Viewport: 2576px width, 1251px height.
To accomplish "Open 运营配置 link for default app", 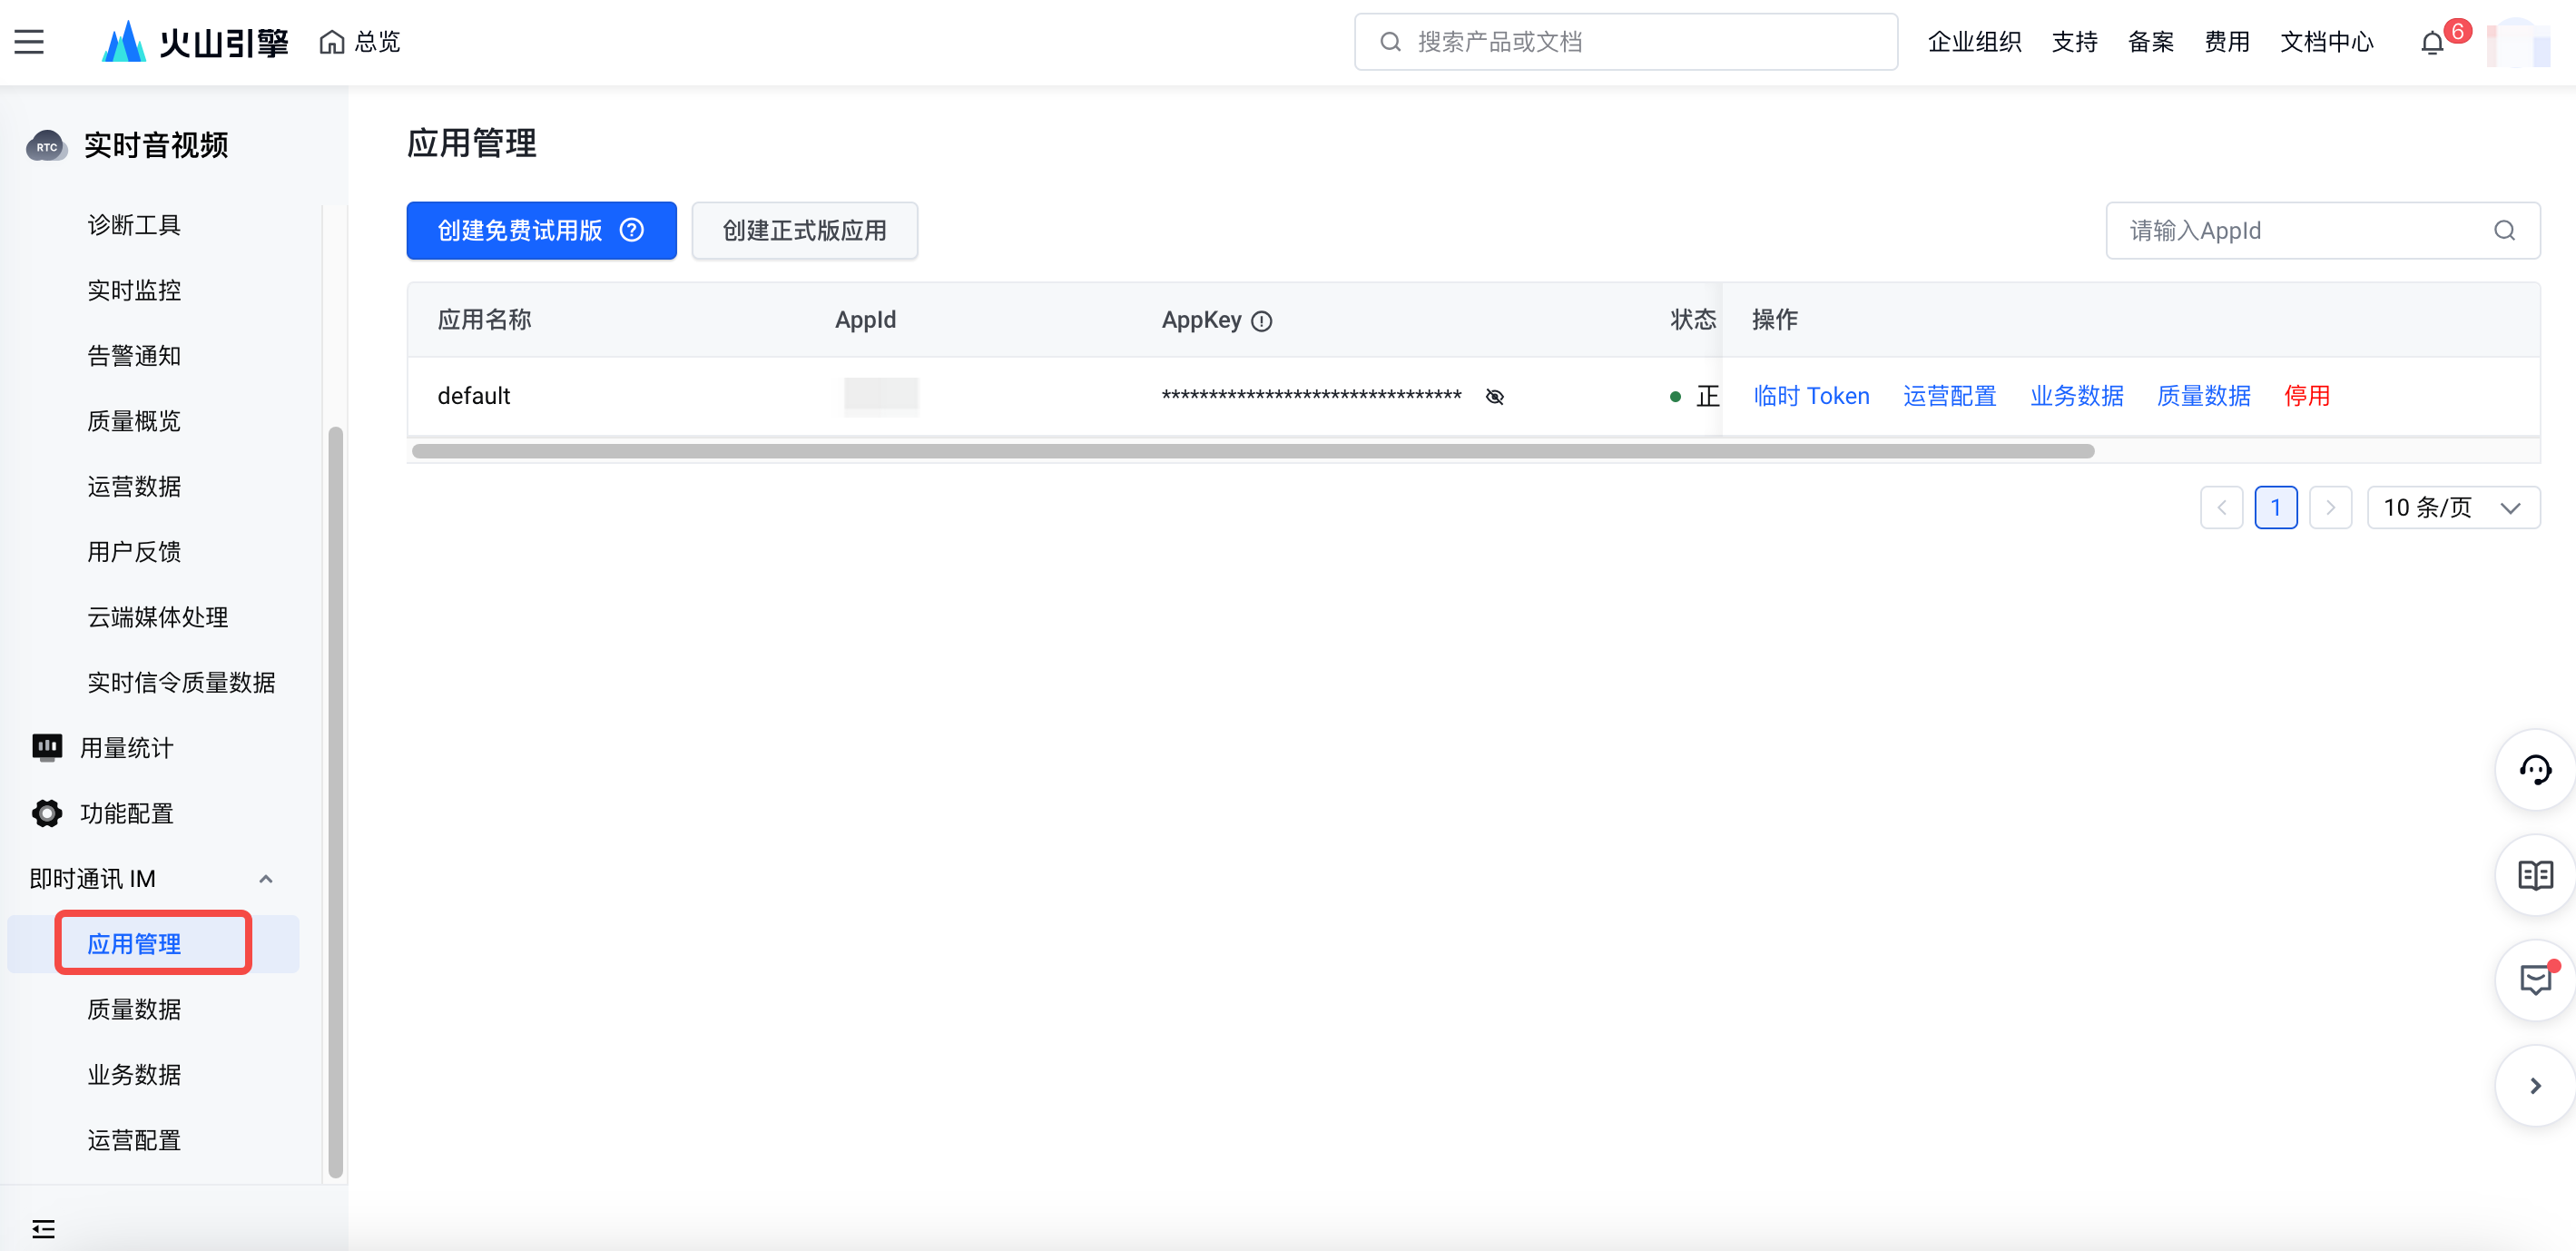I will (x=1949, y=396).
